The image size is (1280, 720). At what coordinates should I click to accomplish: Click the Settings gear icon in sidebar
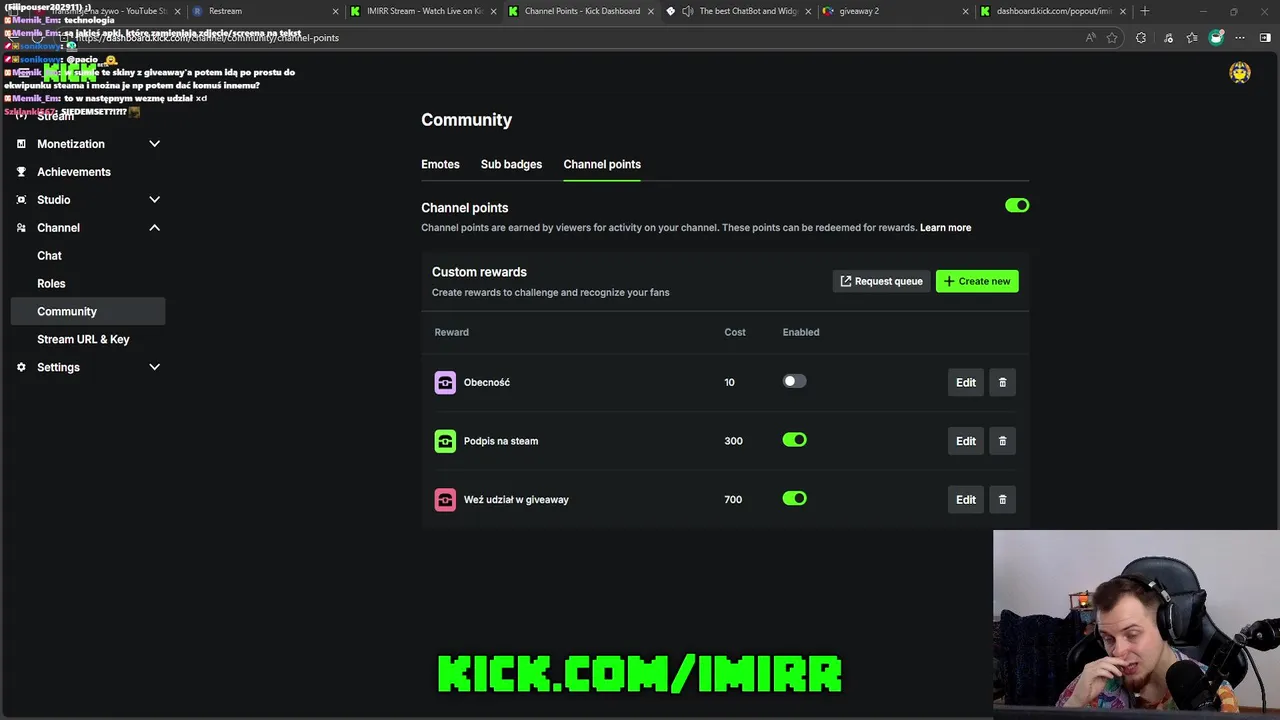point(21,367)
